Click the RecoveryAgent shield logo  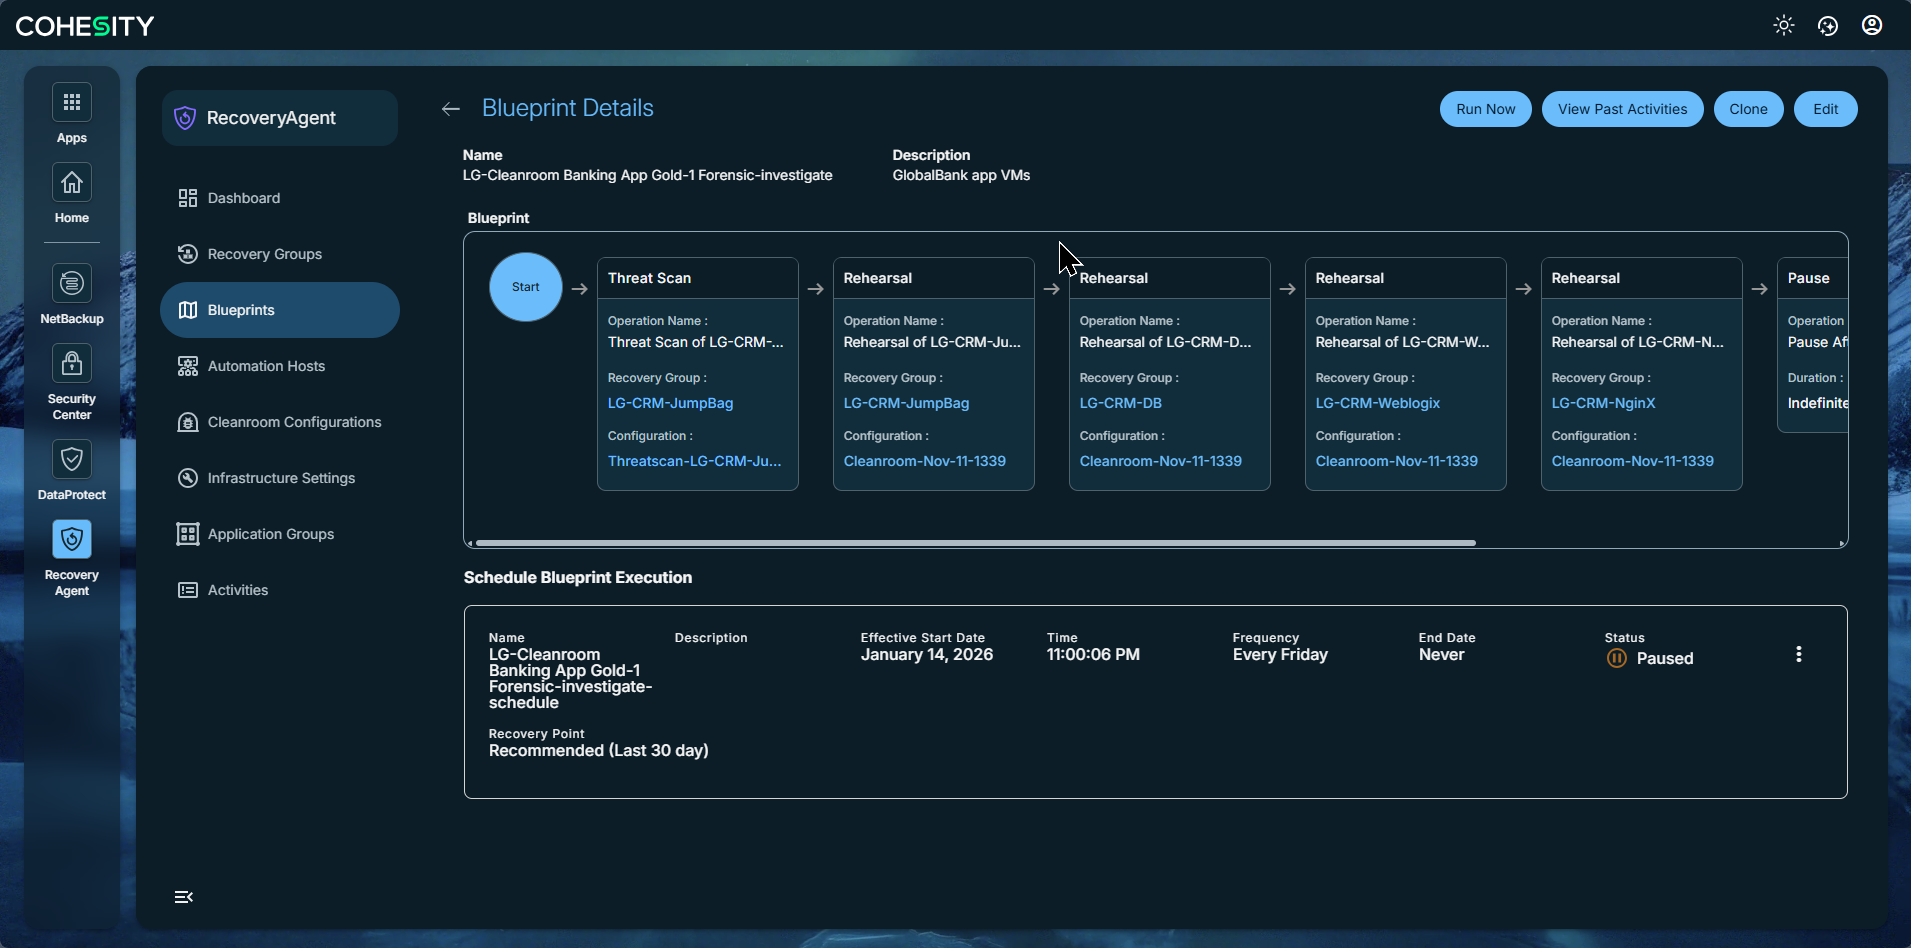coord(185,118)
